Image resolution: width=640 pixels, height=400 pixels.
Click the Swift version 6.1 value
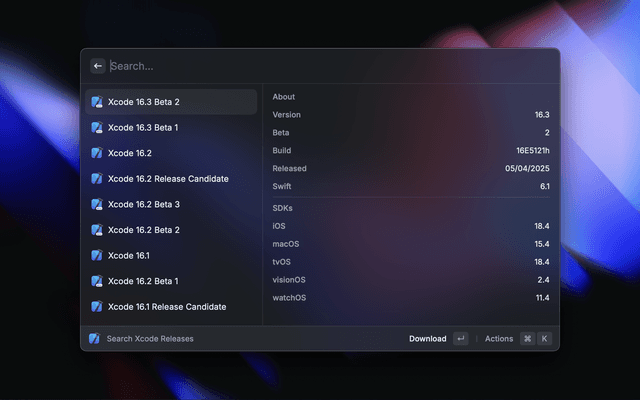tap(544, 187)
